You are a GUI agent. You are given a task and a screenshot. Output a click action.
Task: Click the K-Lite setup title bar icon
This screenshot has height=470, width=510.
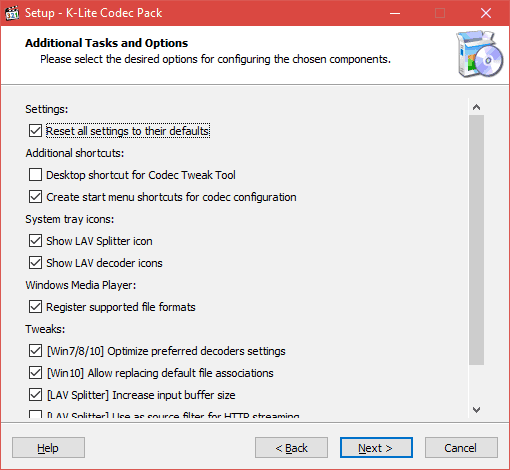point(12,13)
